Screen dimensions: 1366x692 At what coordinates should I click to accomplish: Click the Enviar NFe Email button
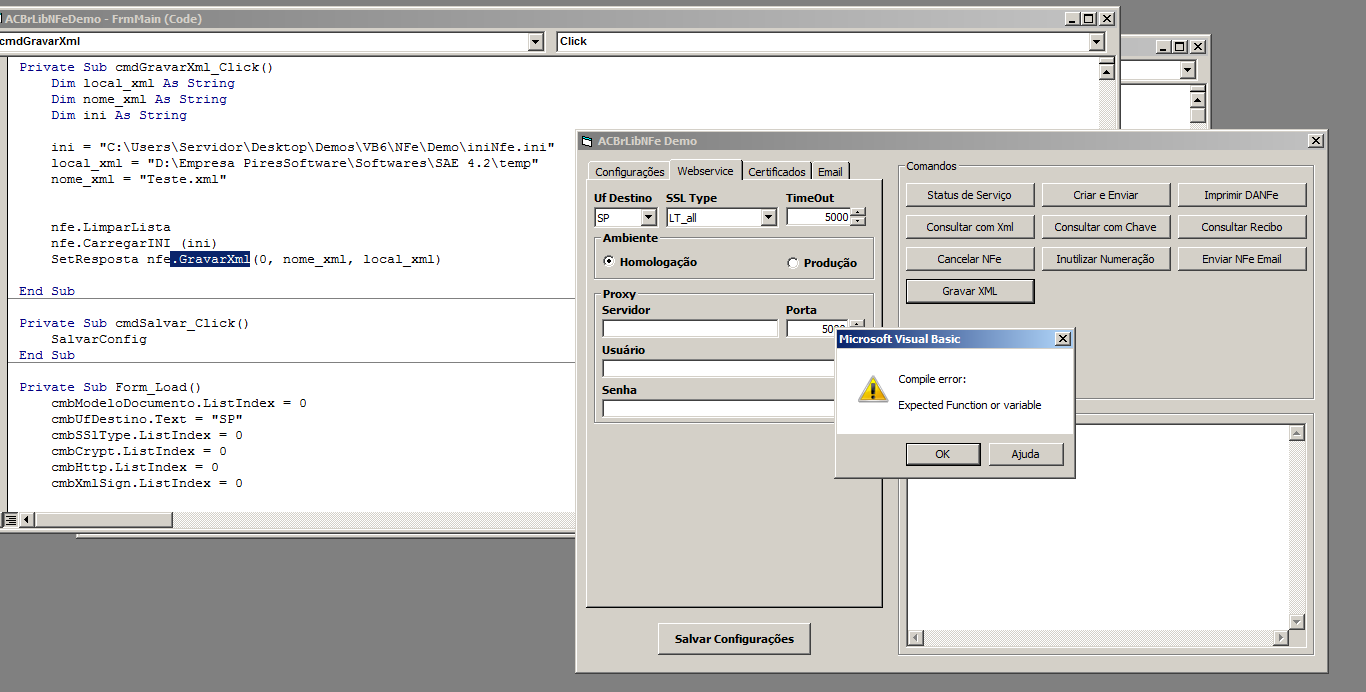click(1241, 259)
